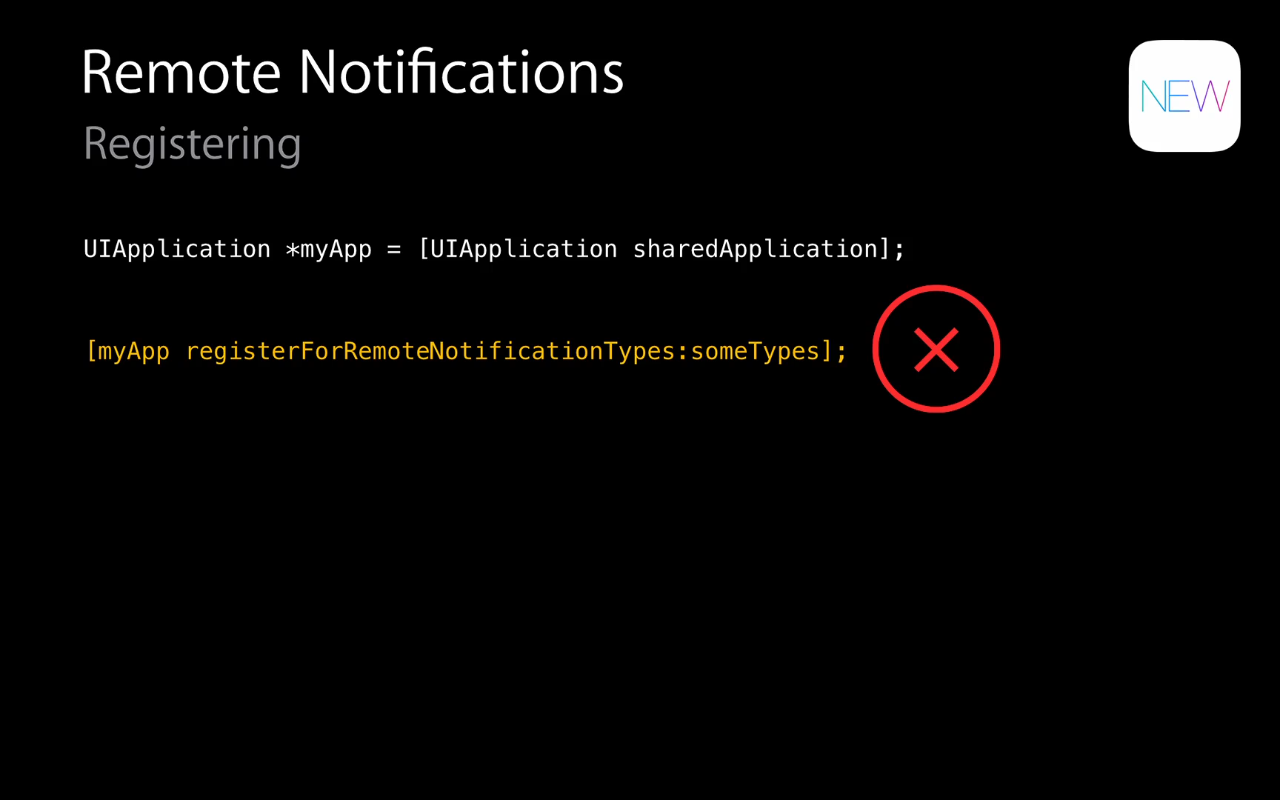
Task: Click the asterisk before myApp
Action: point(293,250)
